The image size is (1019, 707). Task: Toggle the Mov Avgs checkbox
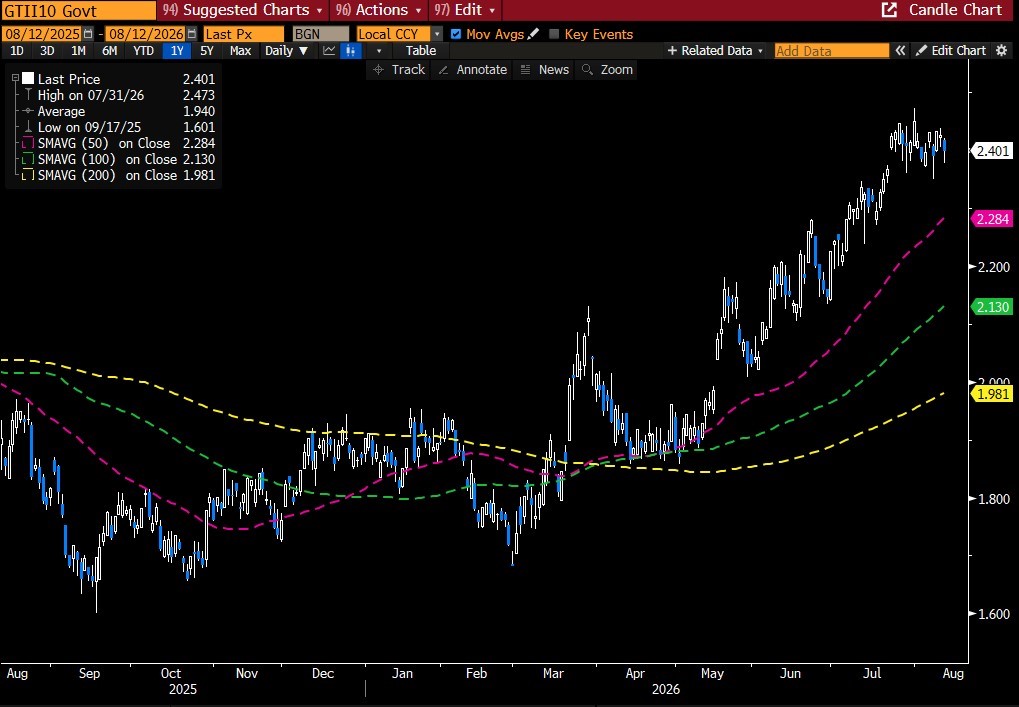456,34
